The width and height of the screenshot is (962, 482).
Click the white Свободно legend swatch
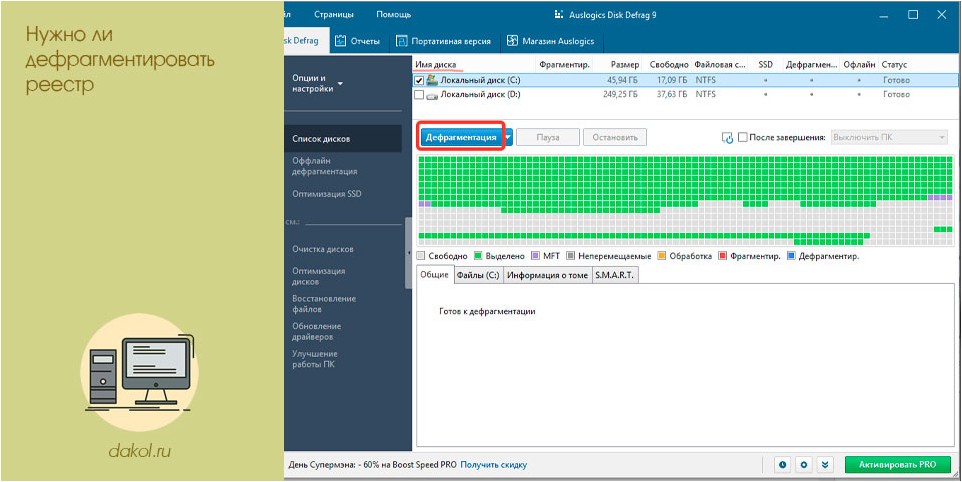(x=421, y=256)
